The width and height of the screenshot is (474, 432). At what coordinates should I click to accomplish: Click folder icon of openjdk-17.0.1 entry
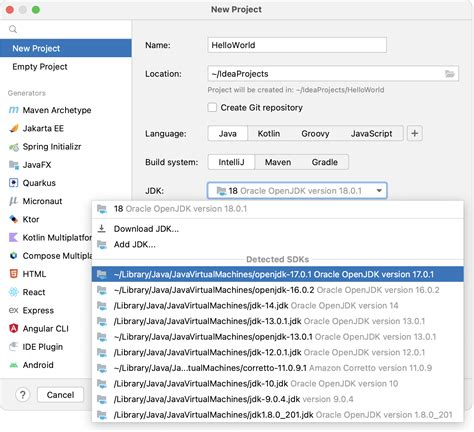click(x=102, y=274)
